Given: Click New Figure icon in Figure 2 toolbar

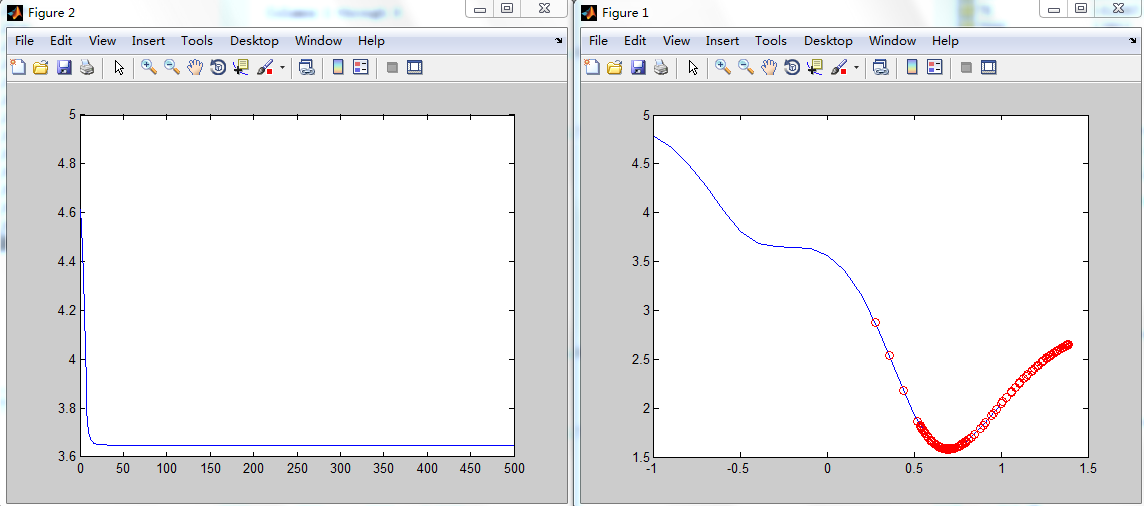Looking at the screenshot, I should point(18,68).
